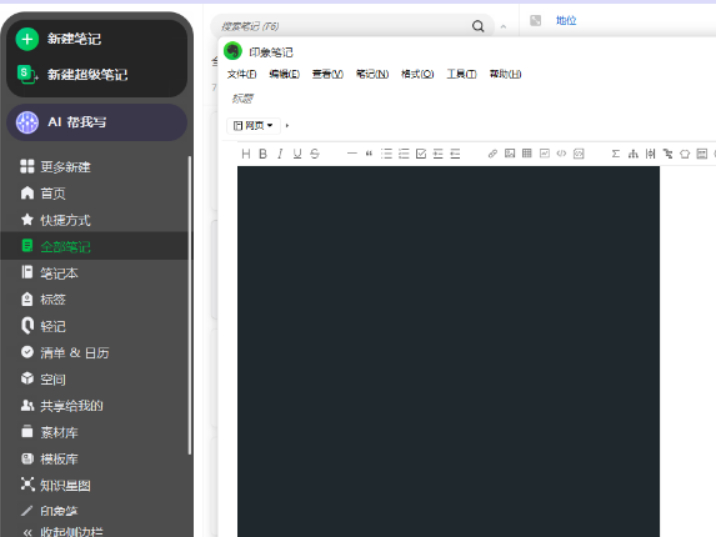
Task: Open 笔记本 notebooks list
Action: [49, 273]
